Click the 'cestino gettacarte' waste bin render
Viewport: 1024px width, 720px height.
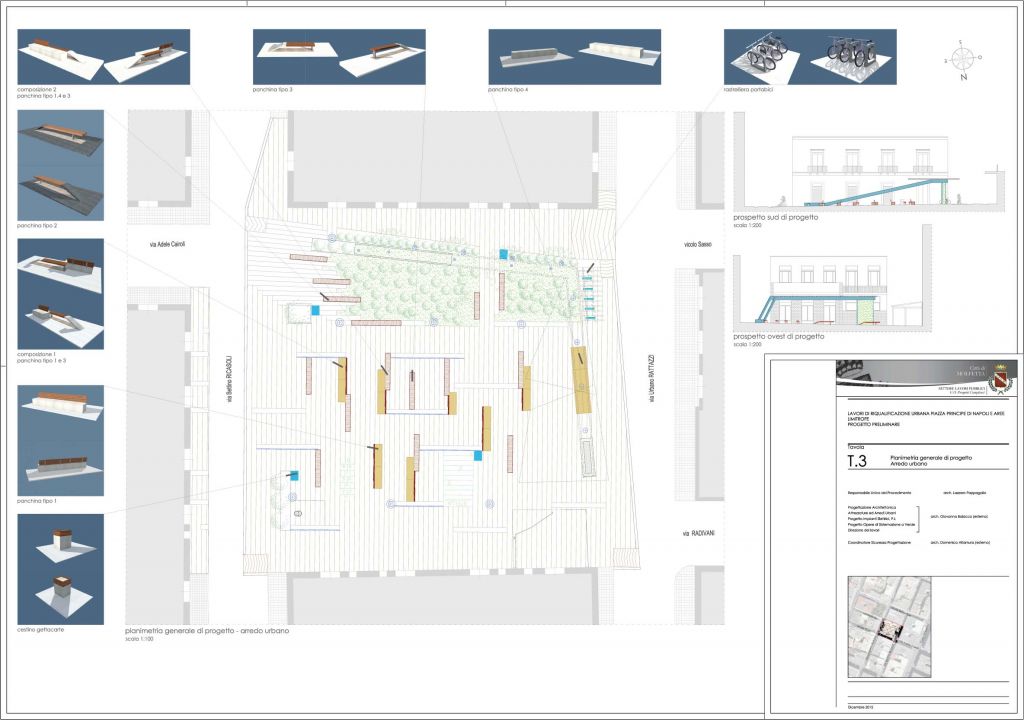pyautogui.click(x=61, y=569)
